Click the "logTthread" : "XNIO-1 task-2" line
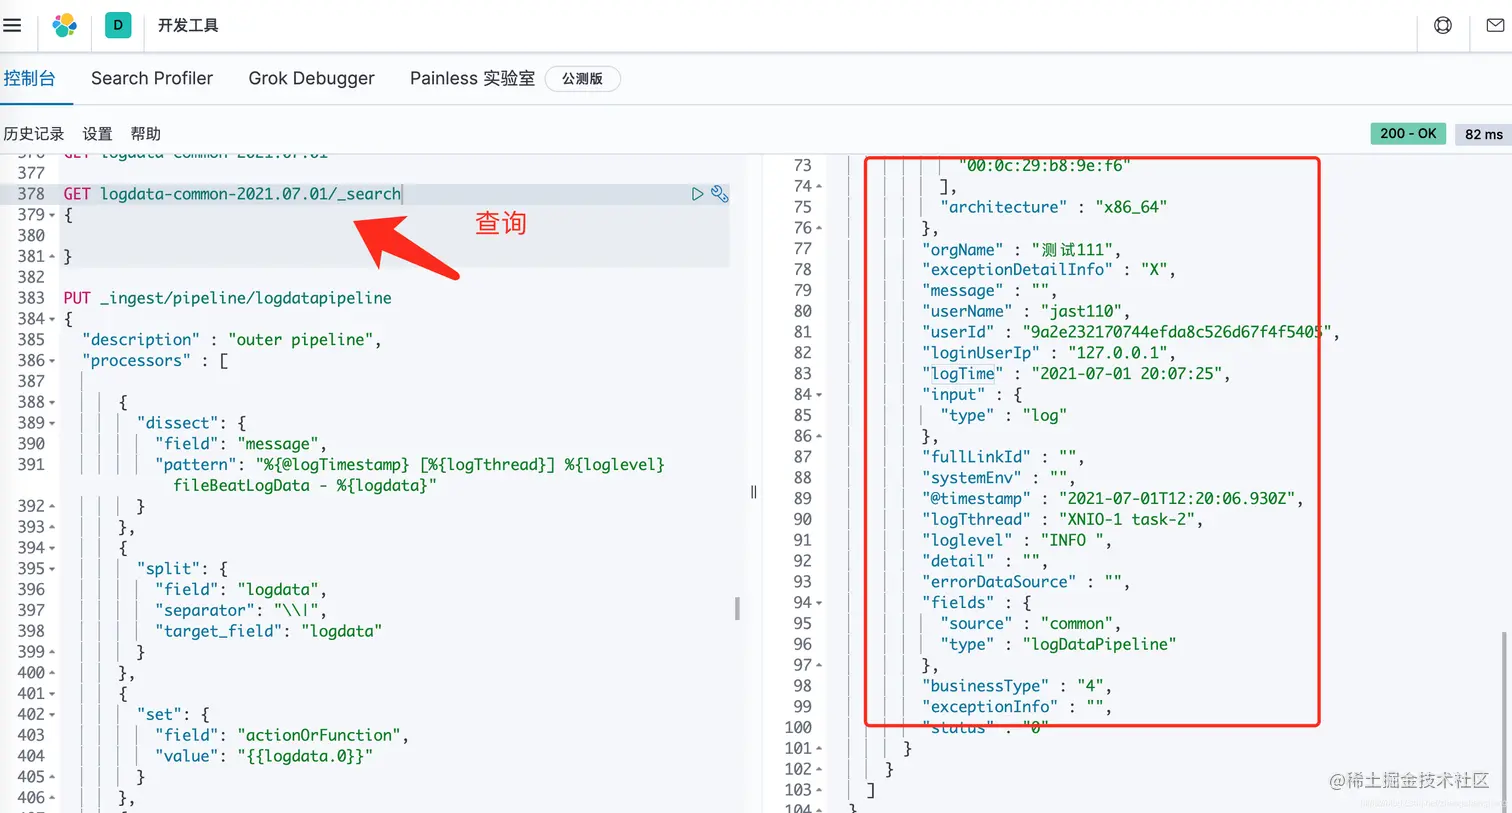 pyautogui.click(x=1062, y=520)
